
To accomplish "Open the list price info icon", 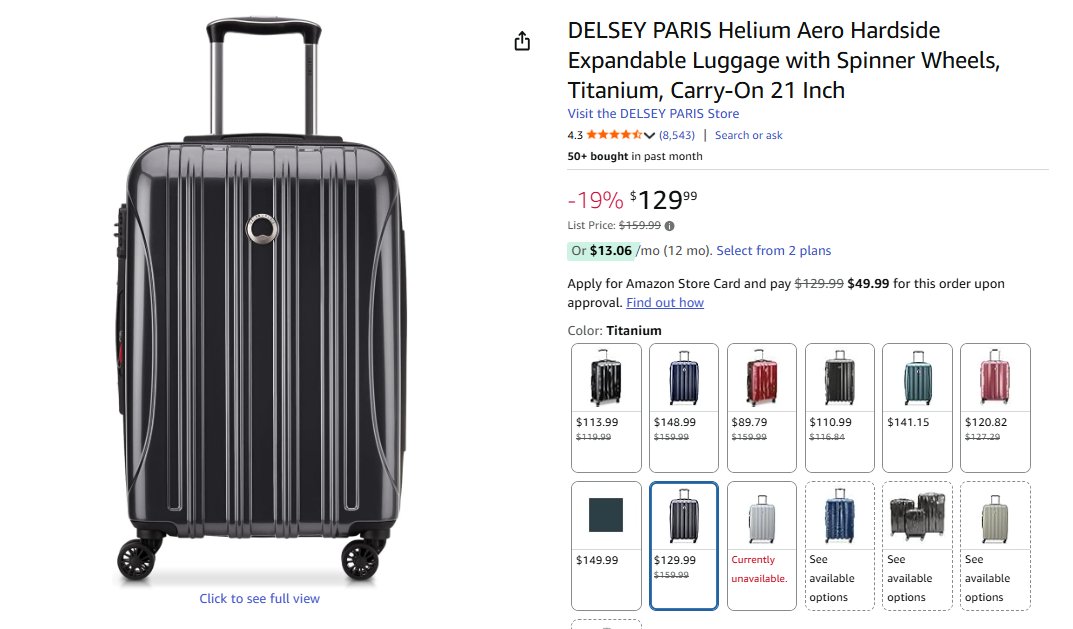I will 669,226.
